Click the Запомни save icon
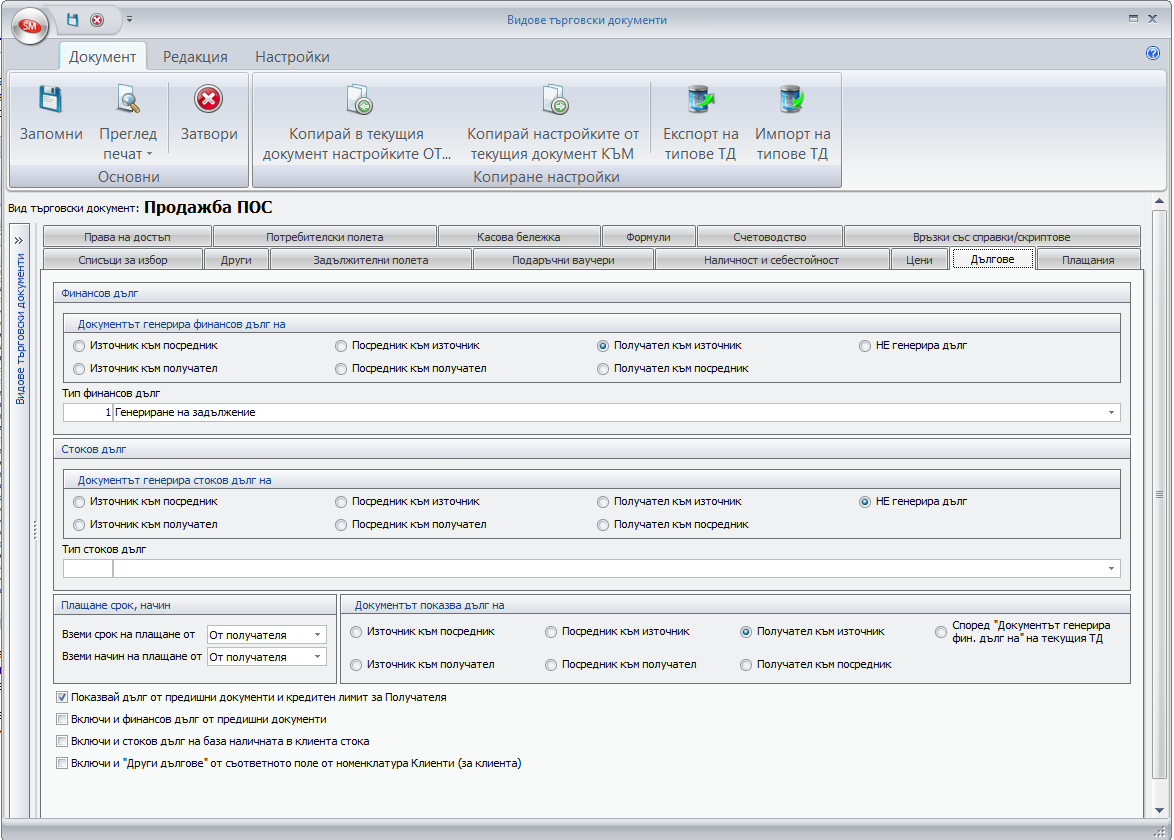Viewport: 1174px width, 840px height. (51, 99)
